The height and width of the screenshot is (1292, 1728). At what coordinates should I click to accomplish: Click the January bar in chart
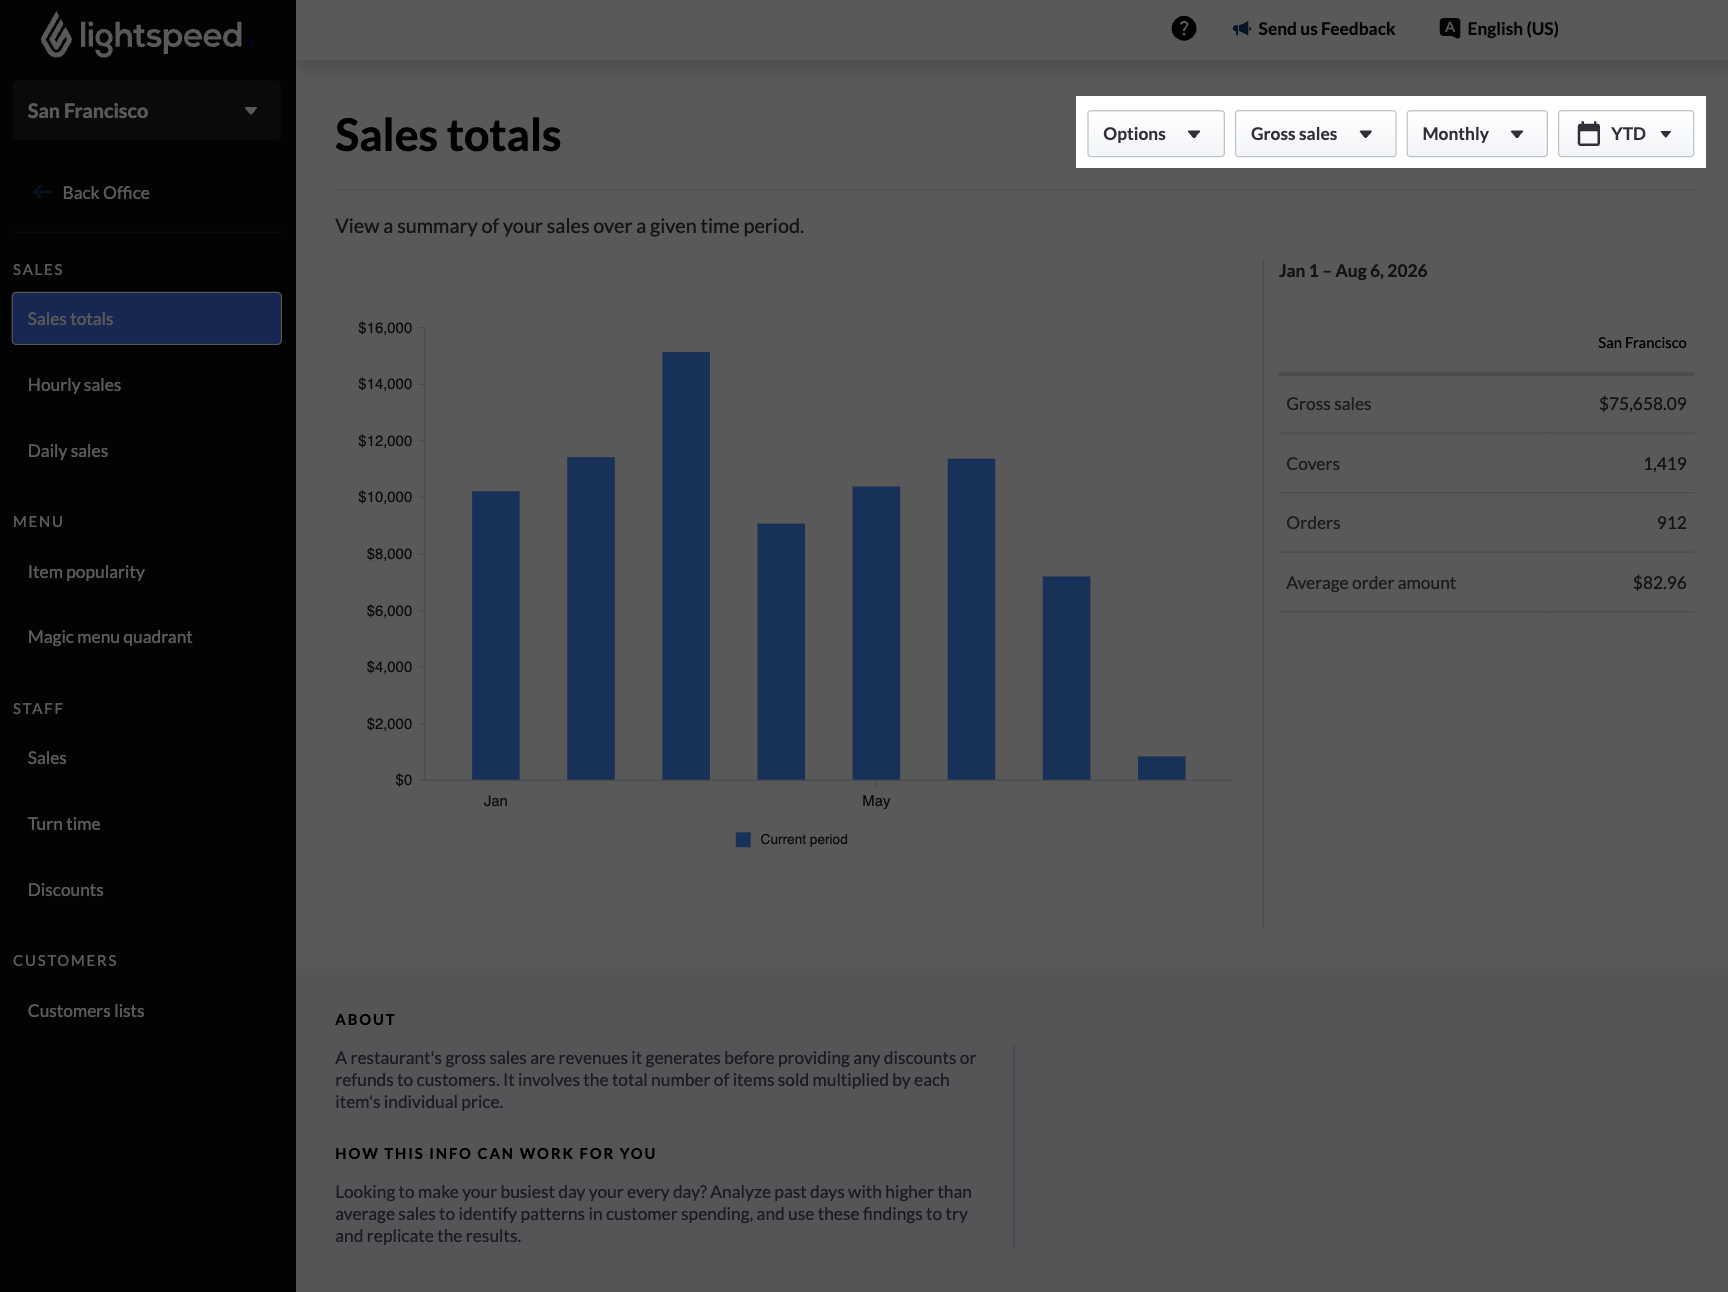point(496,636)
